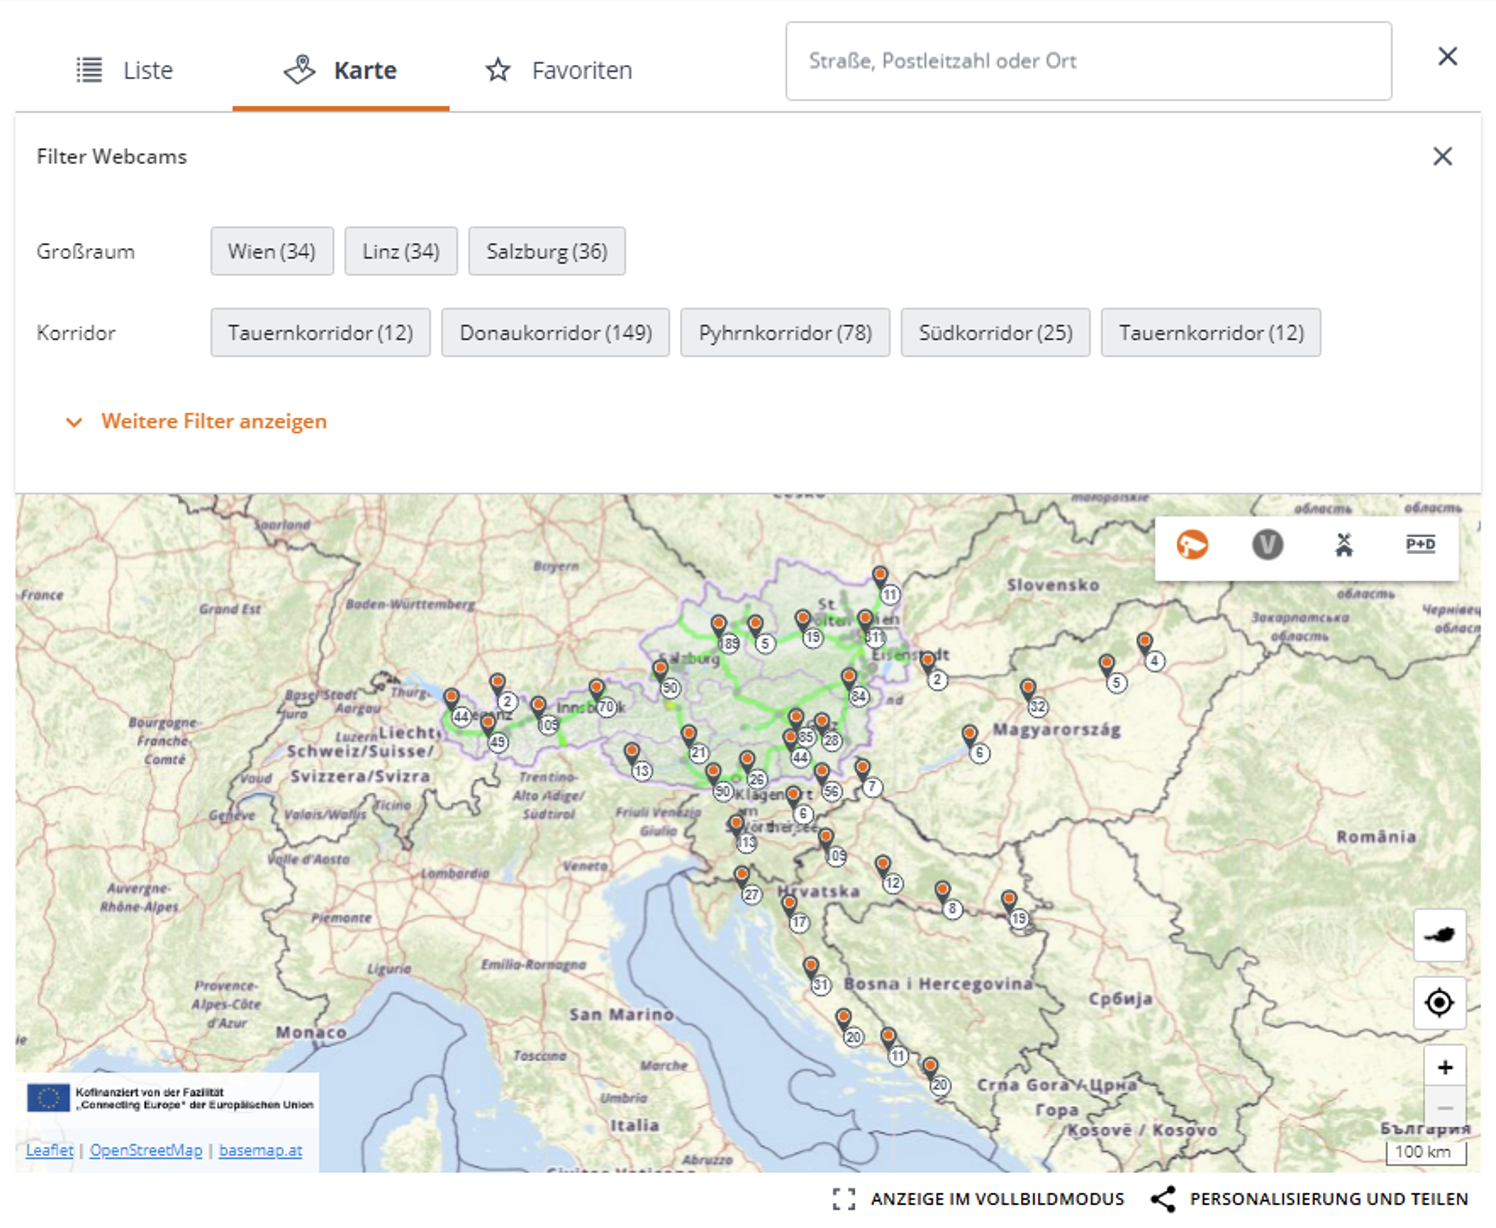Image resolution: width=1496 pixels, height=1228 pixels.
Task: Zoom in on the map
Action: (1445, 1068)
